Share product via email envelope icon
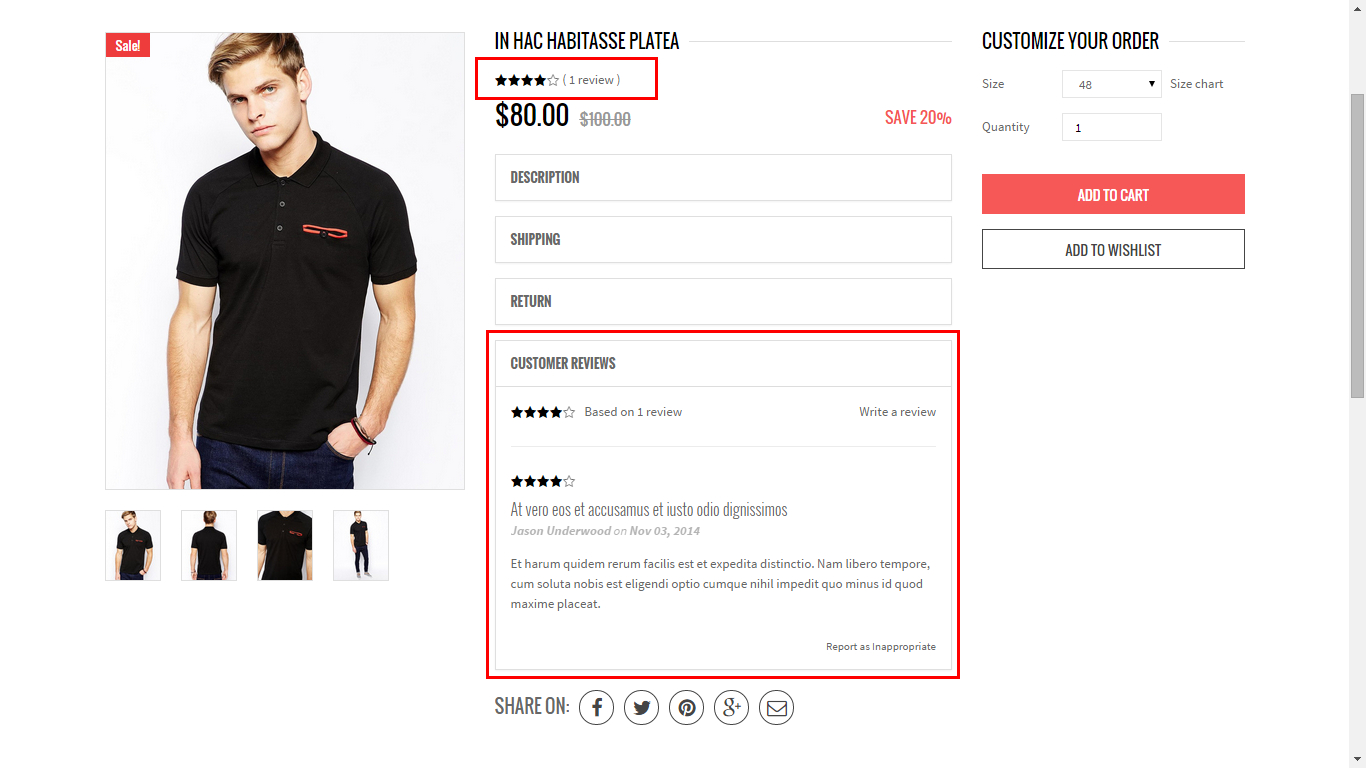This screenshot has height=768, width=1366. [x=776, y=708]
